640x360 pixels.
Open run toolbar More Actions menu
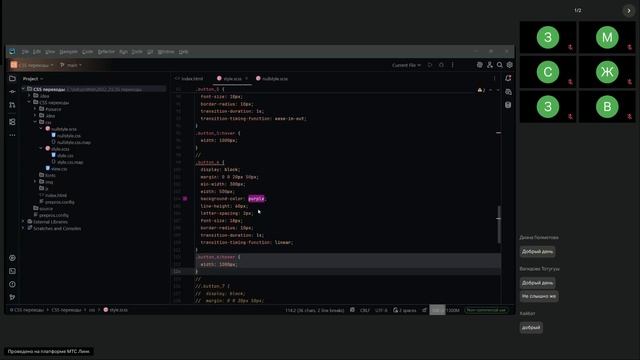tap(453, 65)
